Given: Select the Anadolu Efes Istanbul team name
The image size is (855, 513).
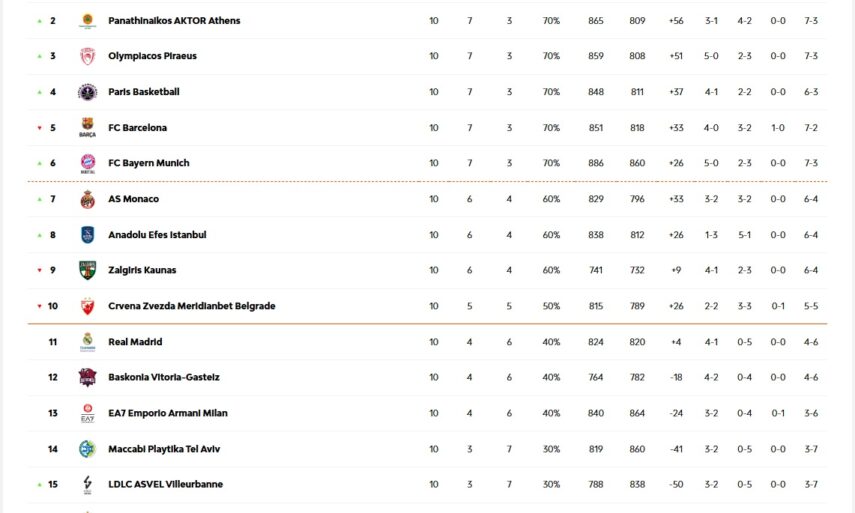Looking at the screenshot, I should click(157, 235).
